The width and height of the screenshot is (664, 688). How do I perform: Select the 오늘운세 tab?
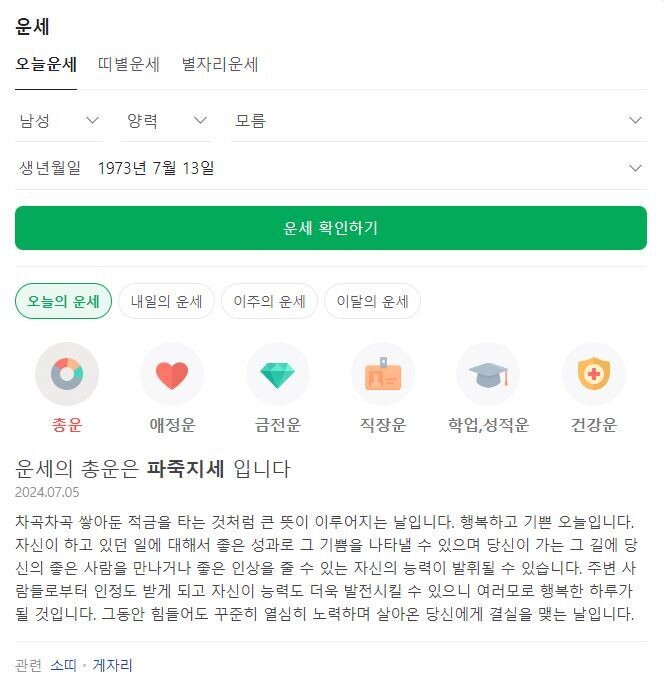46,64
